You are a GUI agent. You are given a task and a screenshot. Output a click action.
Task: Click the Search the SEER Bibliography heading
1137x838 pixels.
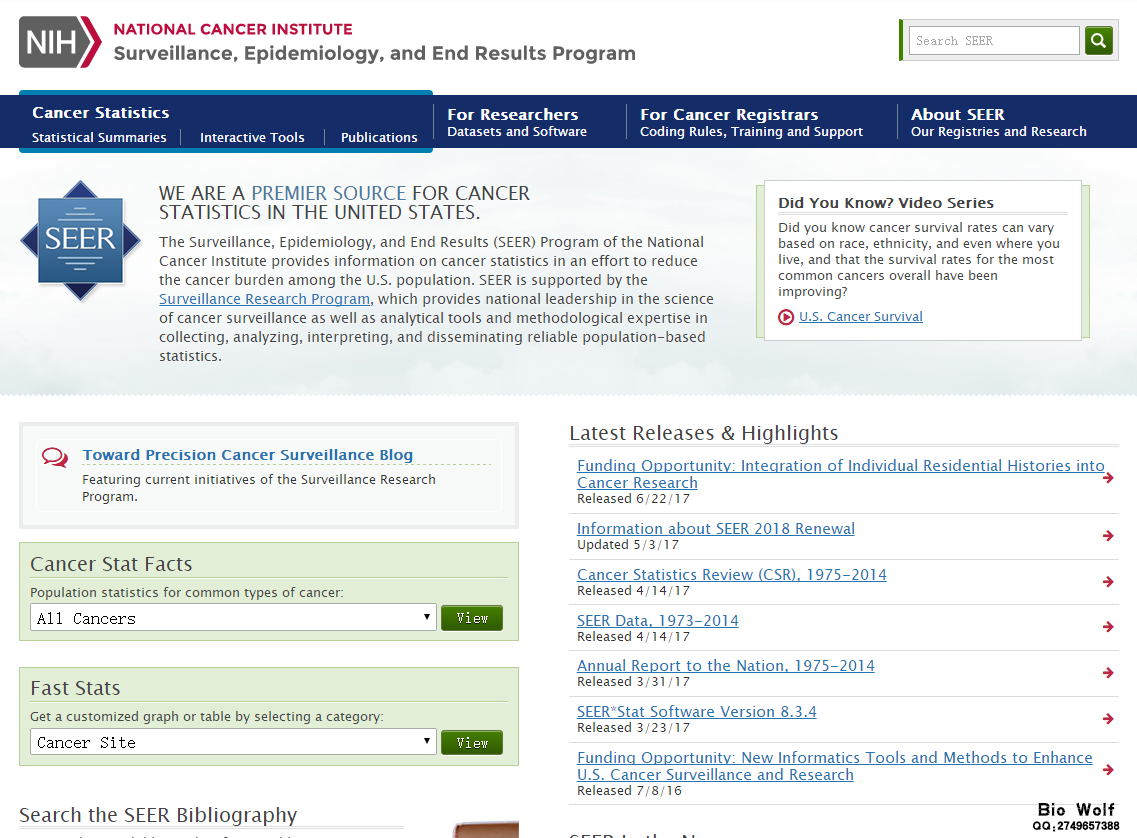pos(158,815)
